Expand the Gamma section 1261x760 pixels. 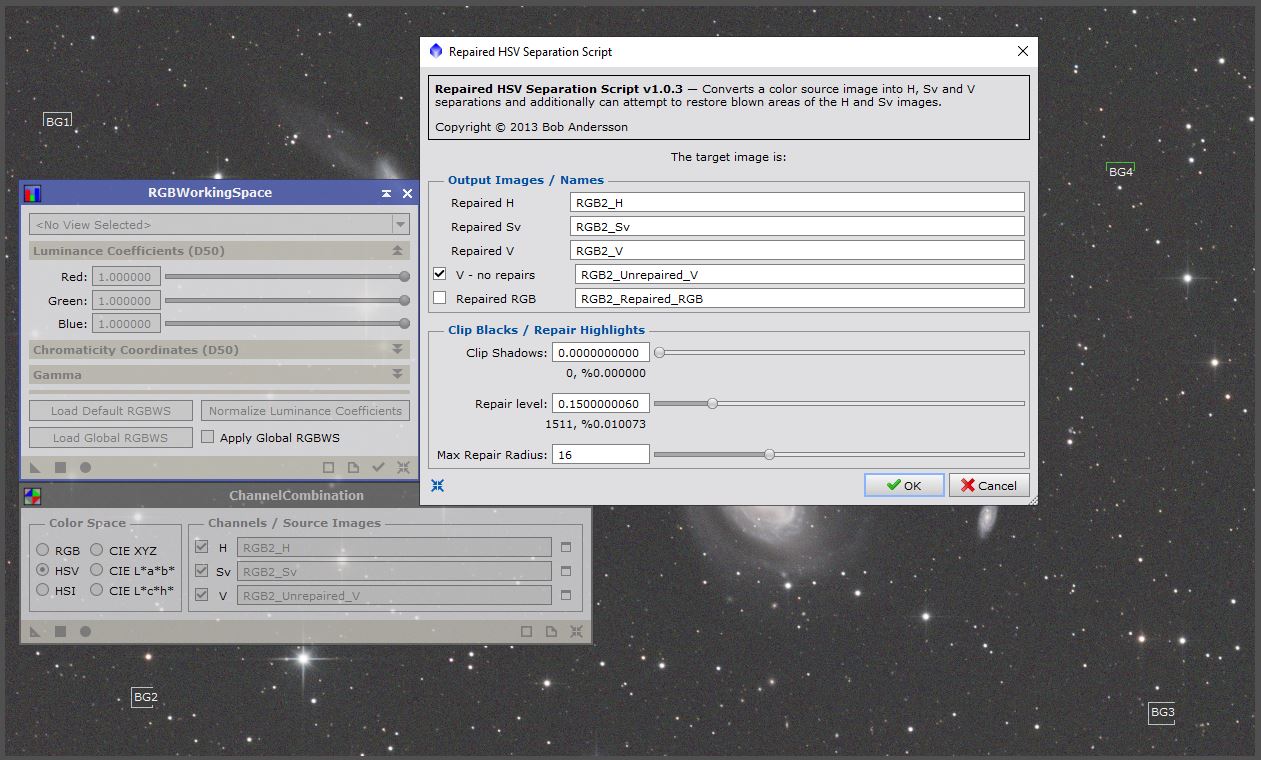(397, 375)
